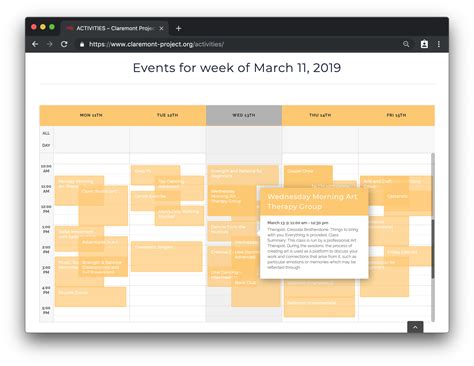474x366 pixels.
Task: Reload the Claremont Project page
Action: click(x=64, y=44)
